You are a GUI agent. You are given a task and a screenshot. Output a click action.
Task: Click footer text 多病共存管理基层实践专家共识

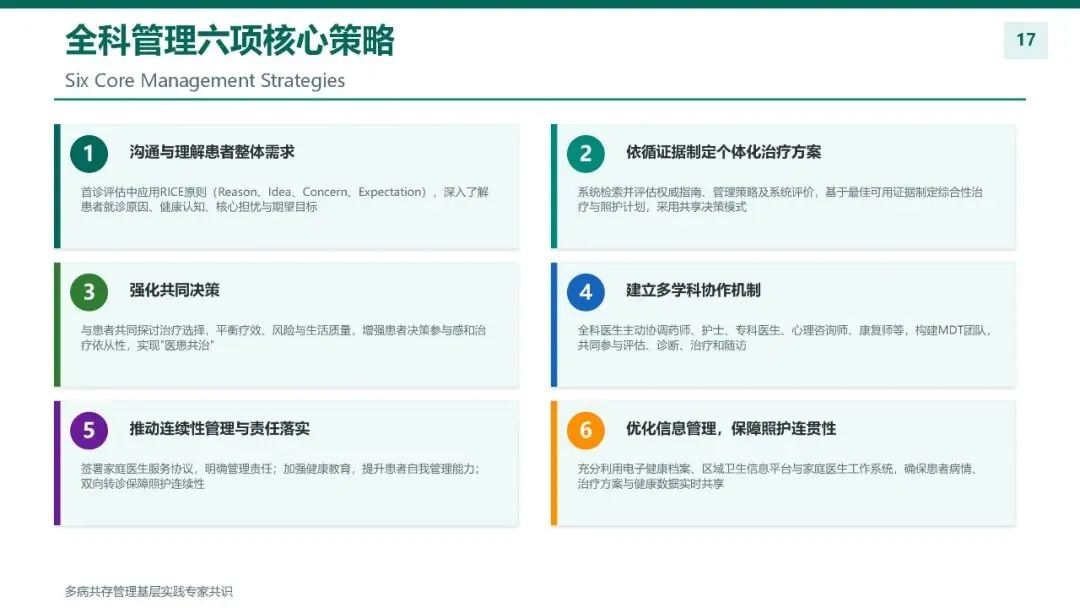(149, 591)
